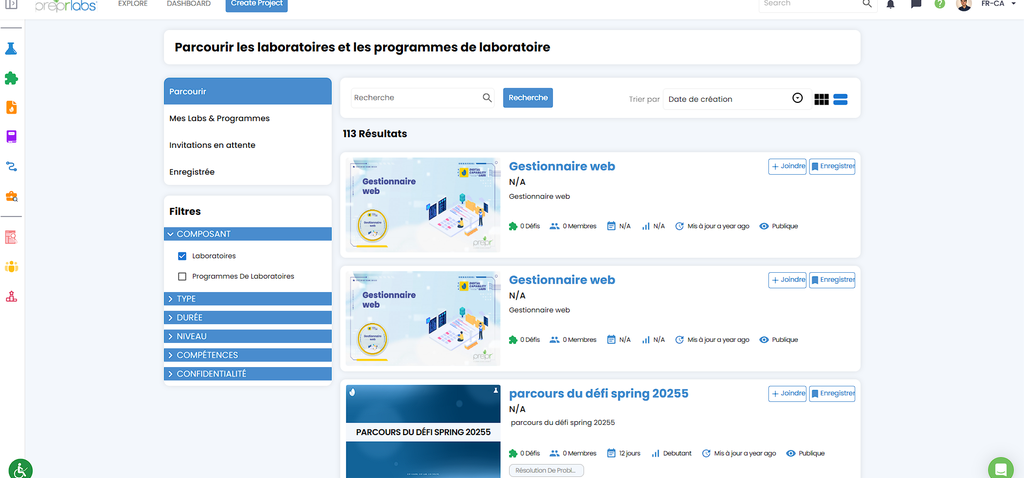Open the green puzzle piece sidebar icon
The height and width of the screenshot is (478, 1024).
coord(11,78)
